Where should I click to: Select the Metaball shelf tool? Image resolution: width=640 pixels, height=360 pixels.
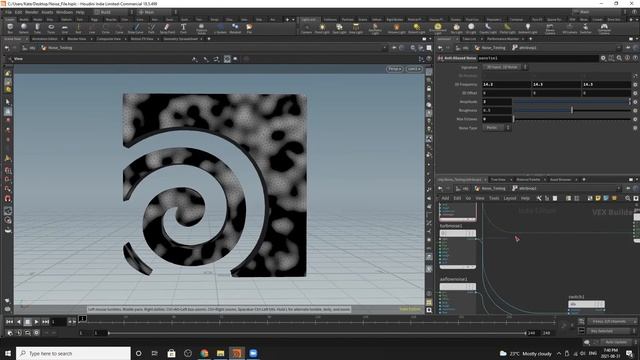[235, 28]
